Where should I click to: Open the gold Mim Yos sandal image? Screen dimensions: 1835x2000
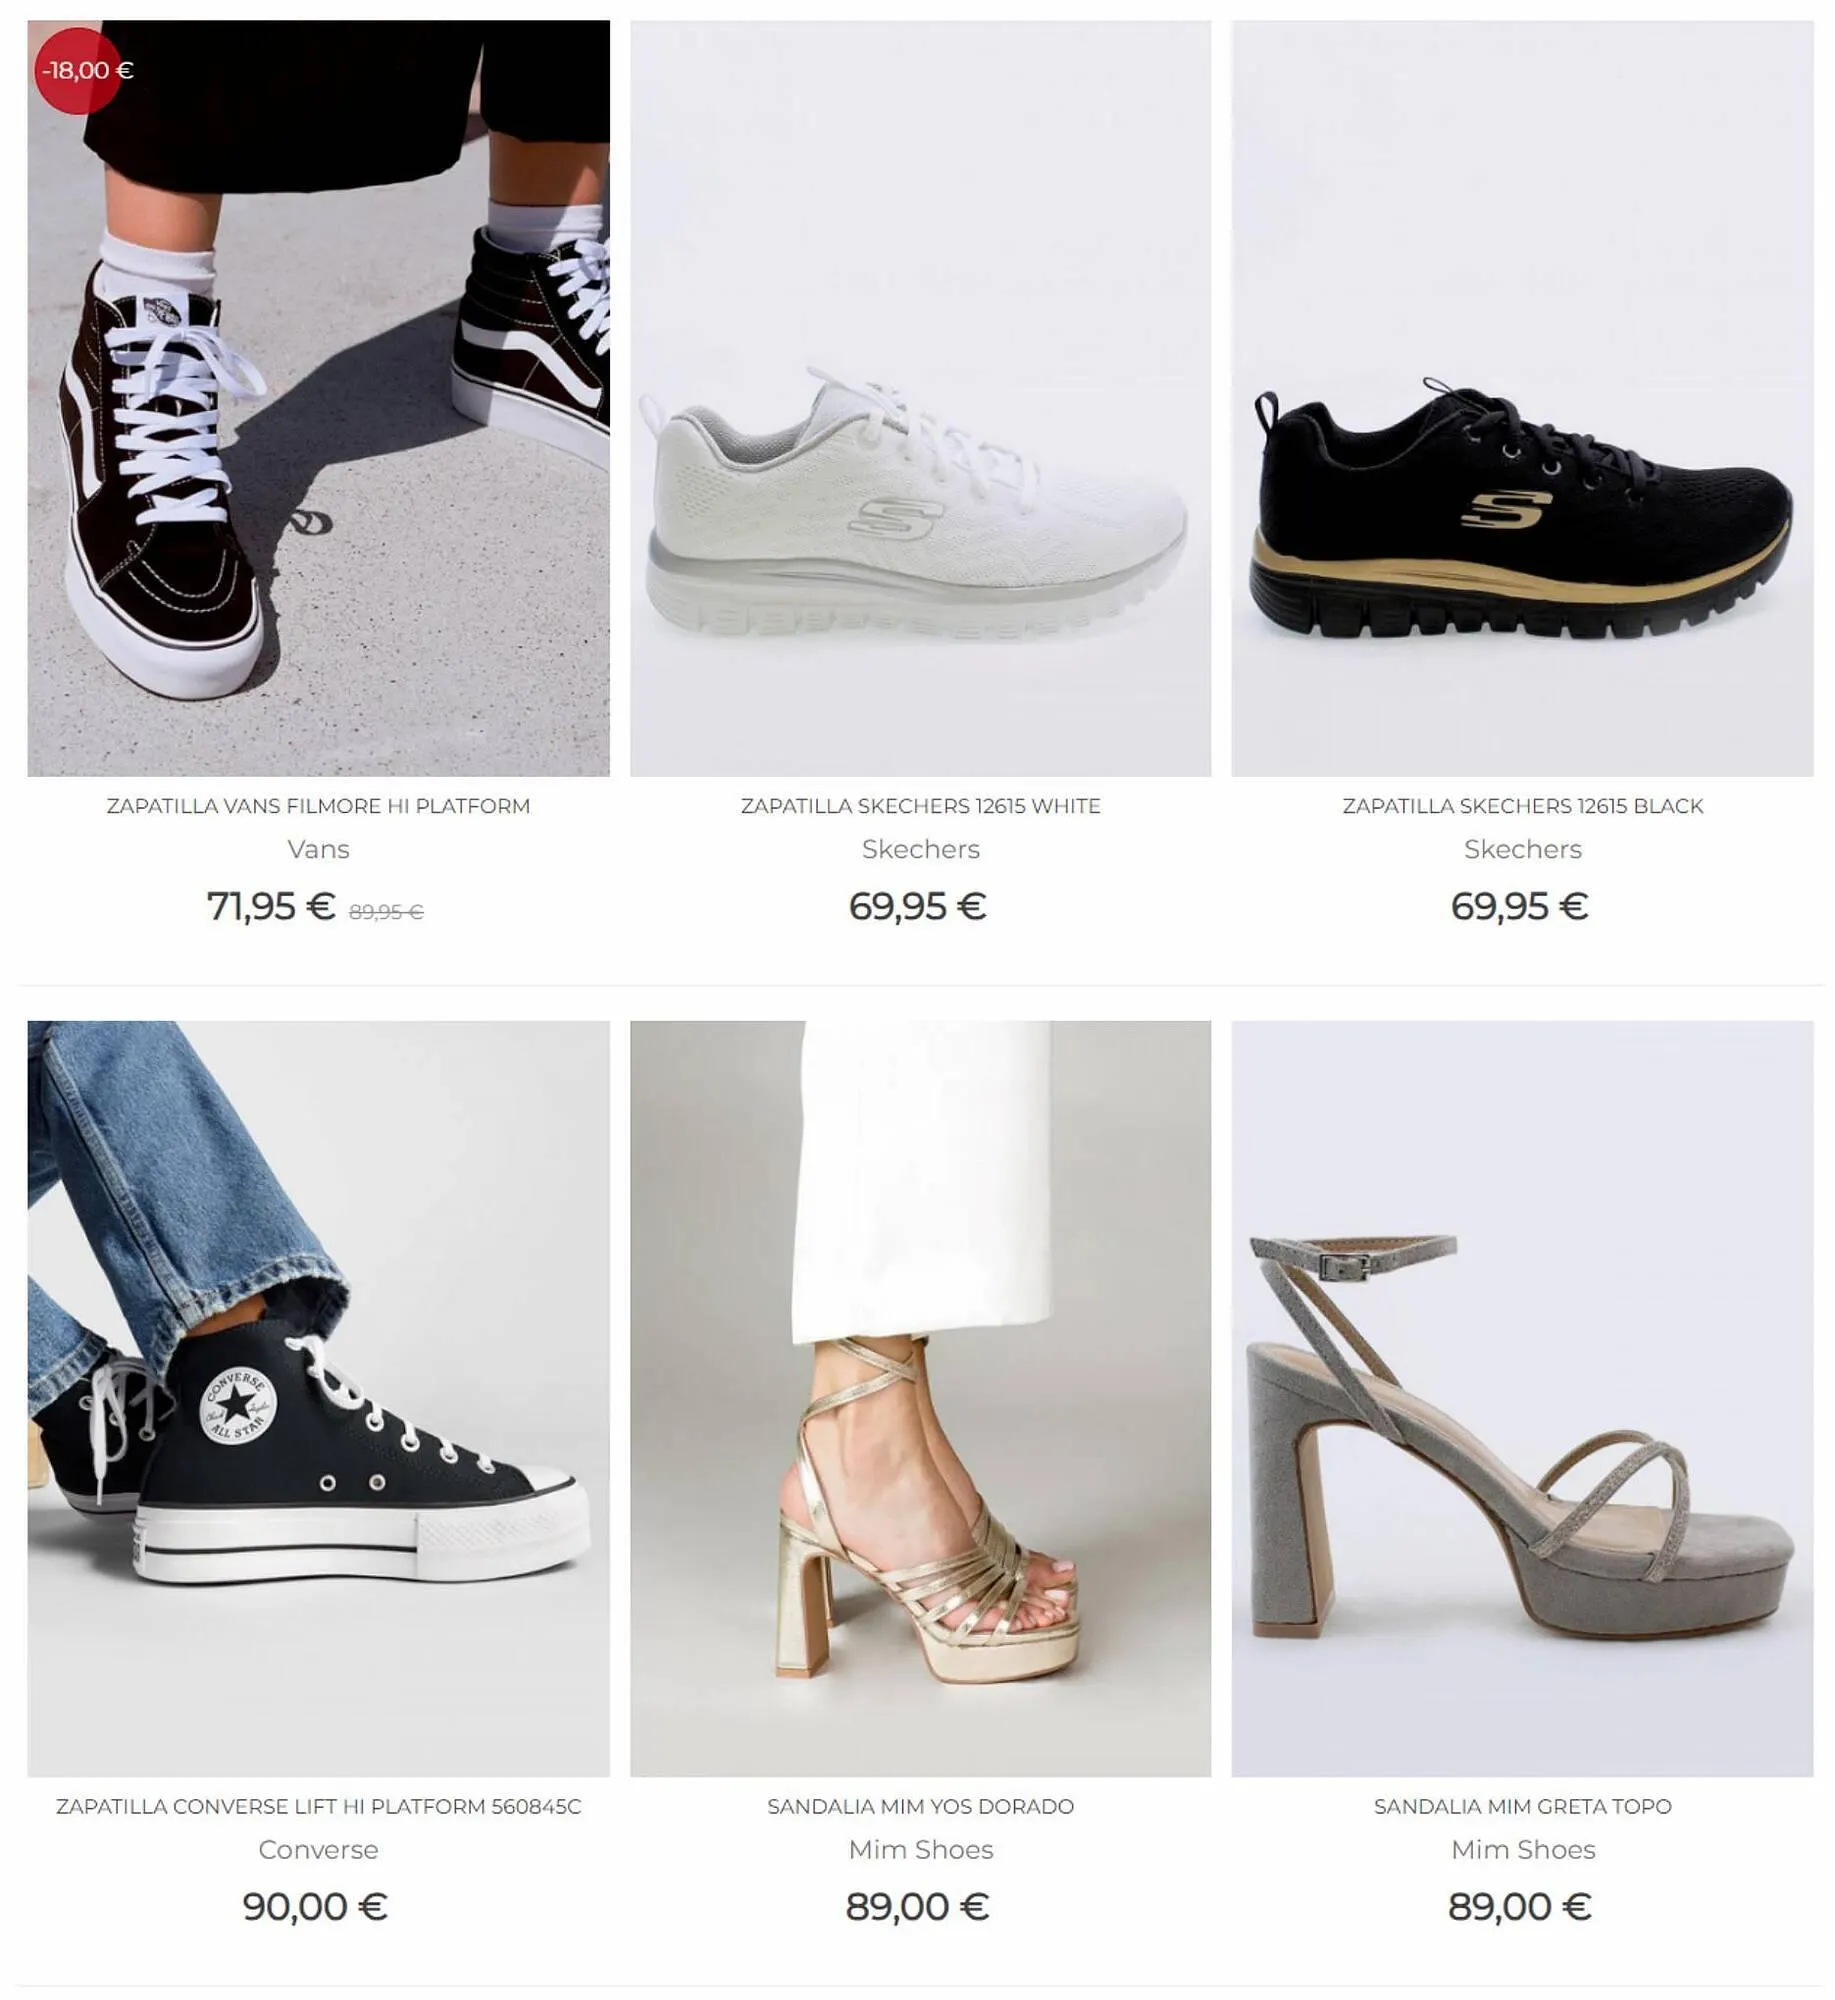pos(920,1398)
